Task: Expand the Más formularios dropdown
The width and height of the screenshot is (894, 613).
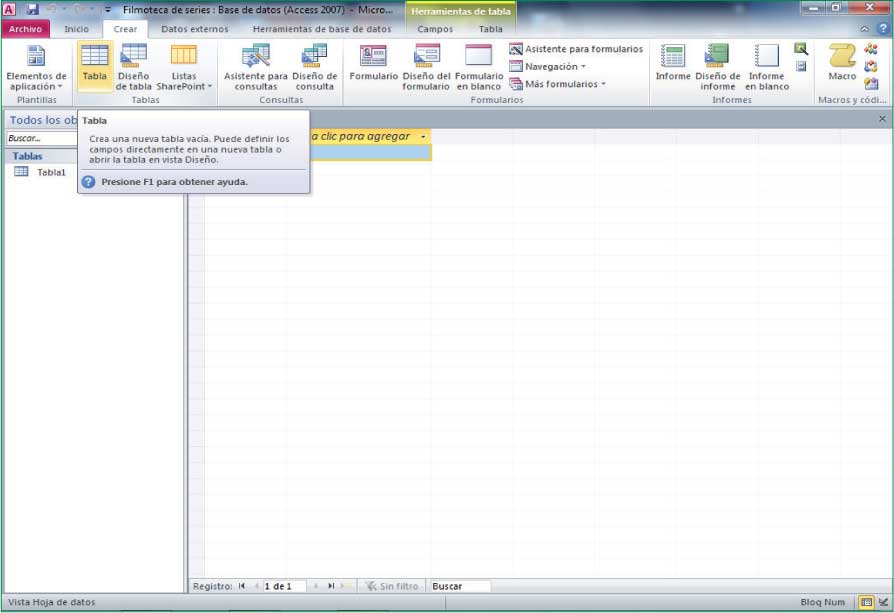Action: click(557, 84)
